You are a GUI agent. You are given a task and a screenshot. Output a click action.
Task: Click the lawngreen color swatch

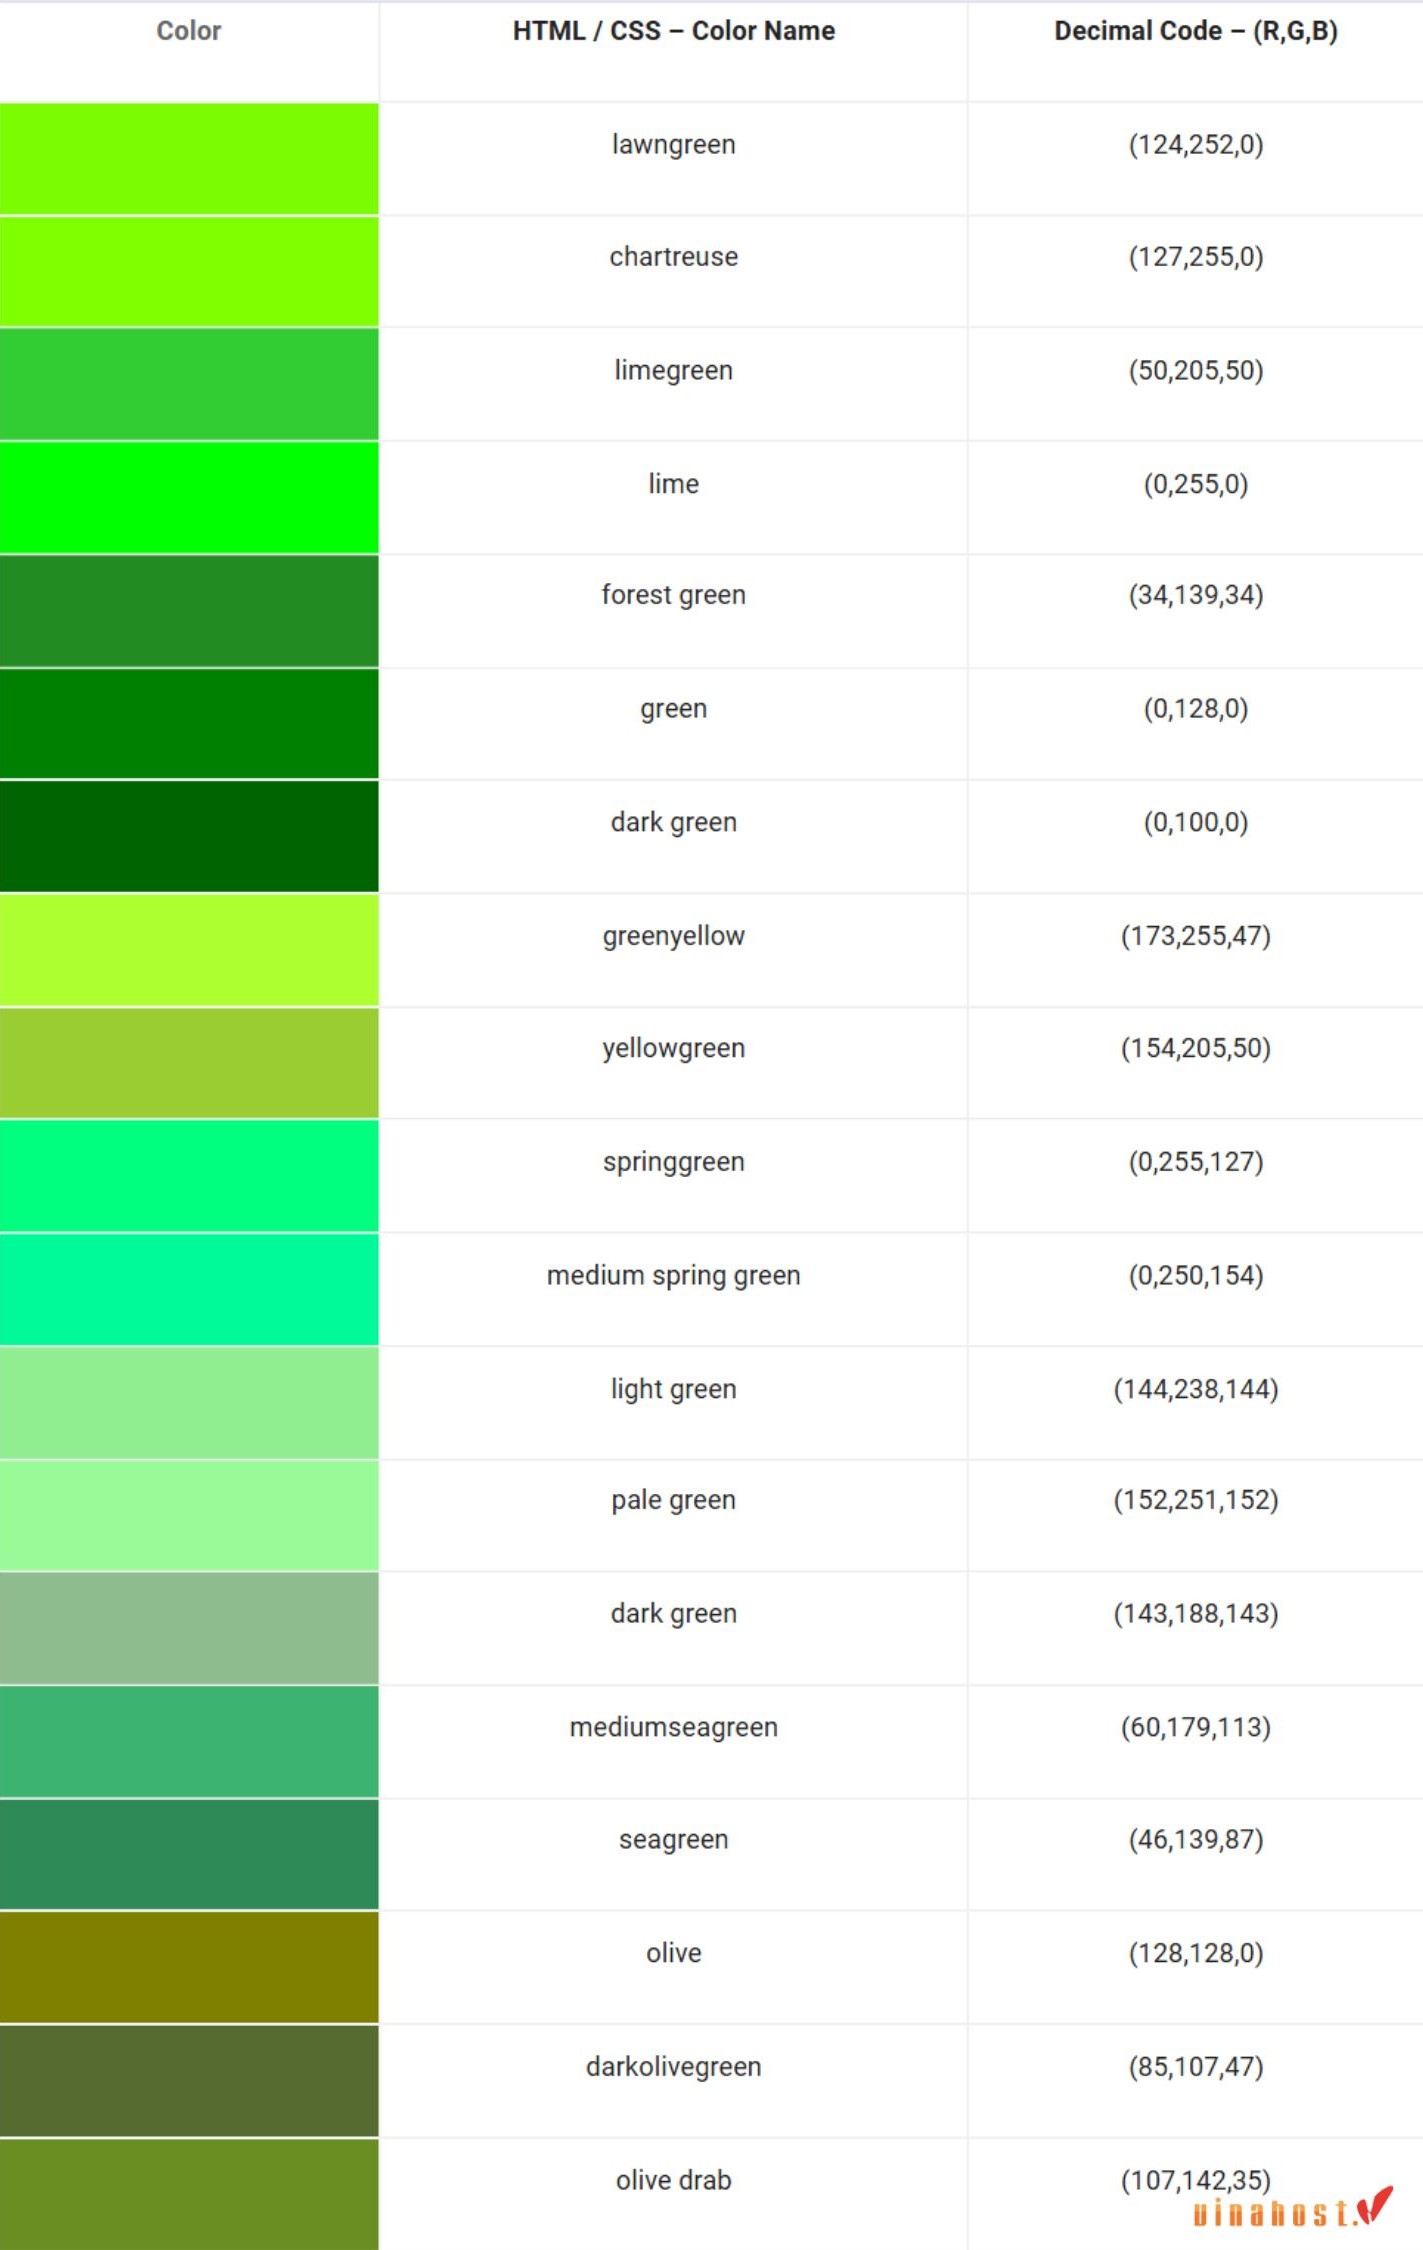[189, 158]
